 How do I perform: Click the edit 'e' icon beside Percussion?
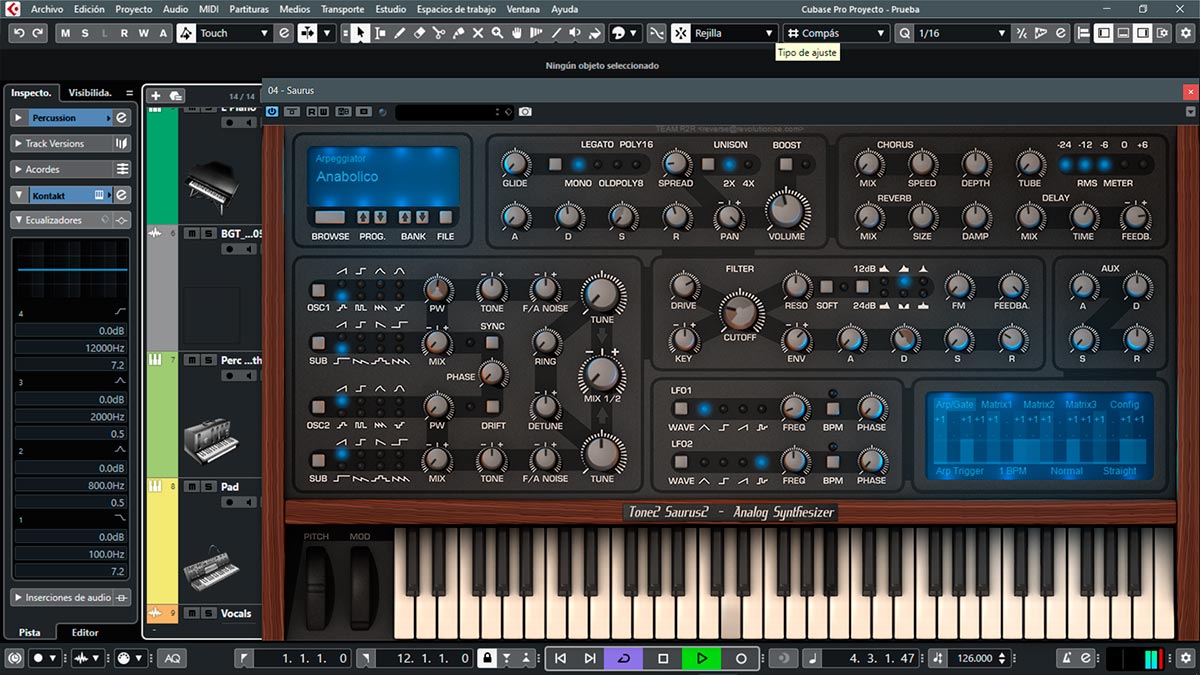(122, 117)
